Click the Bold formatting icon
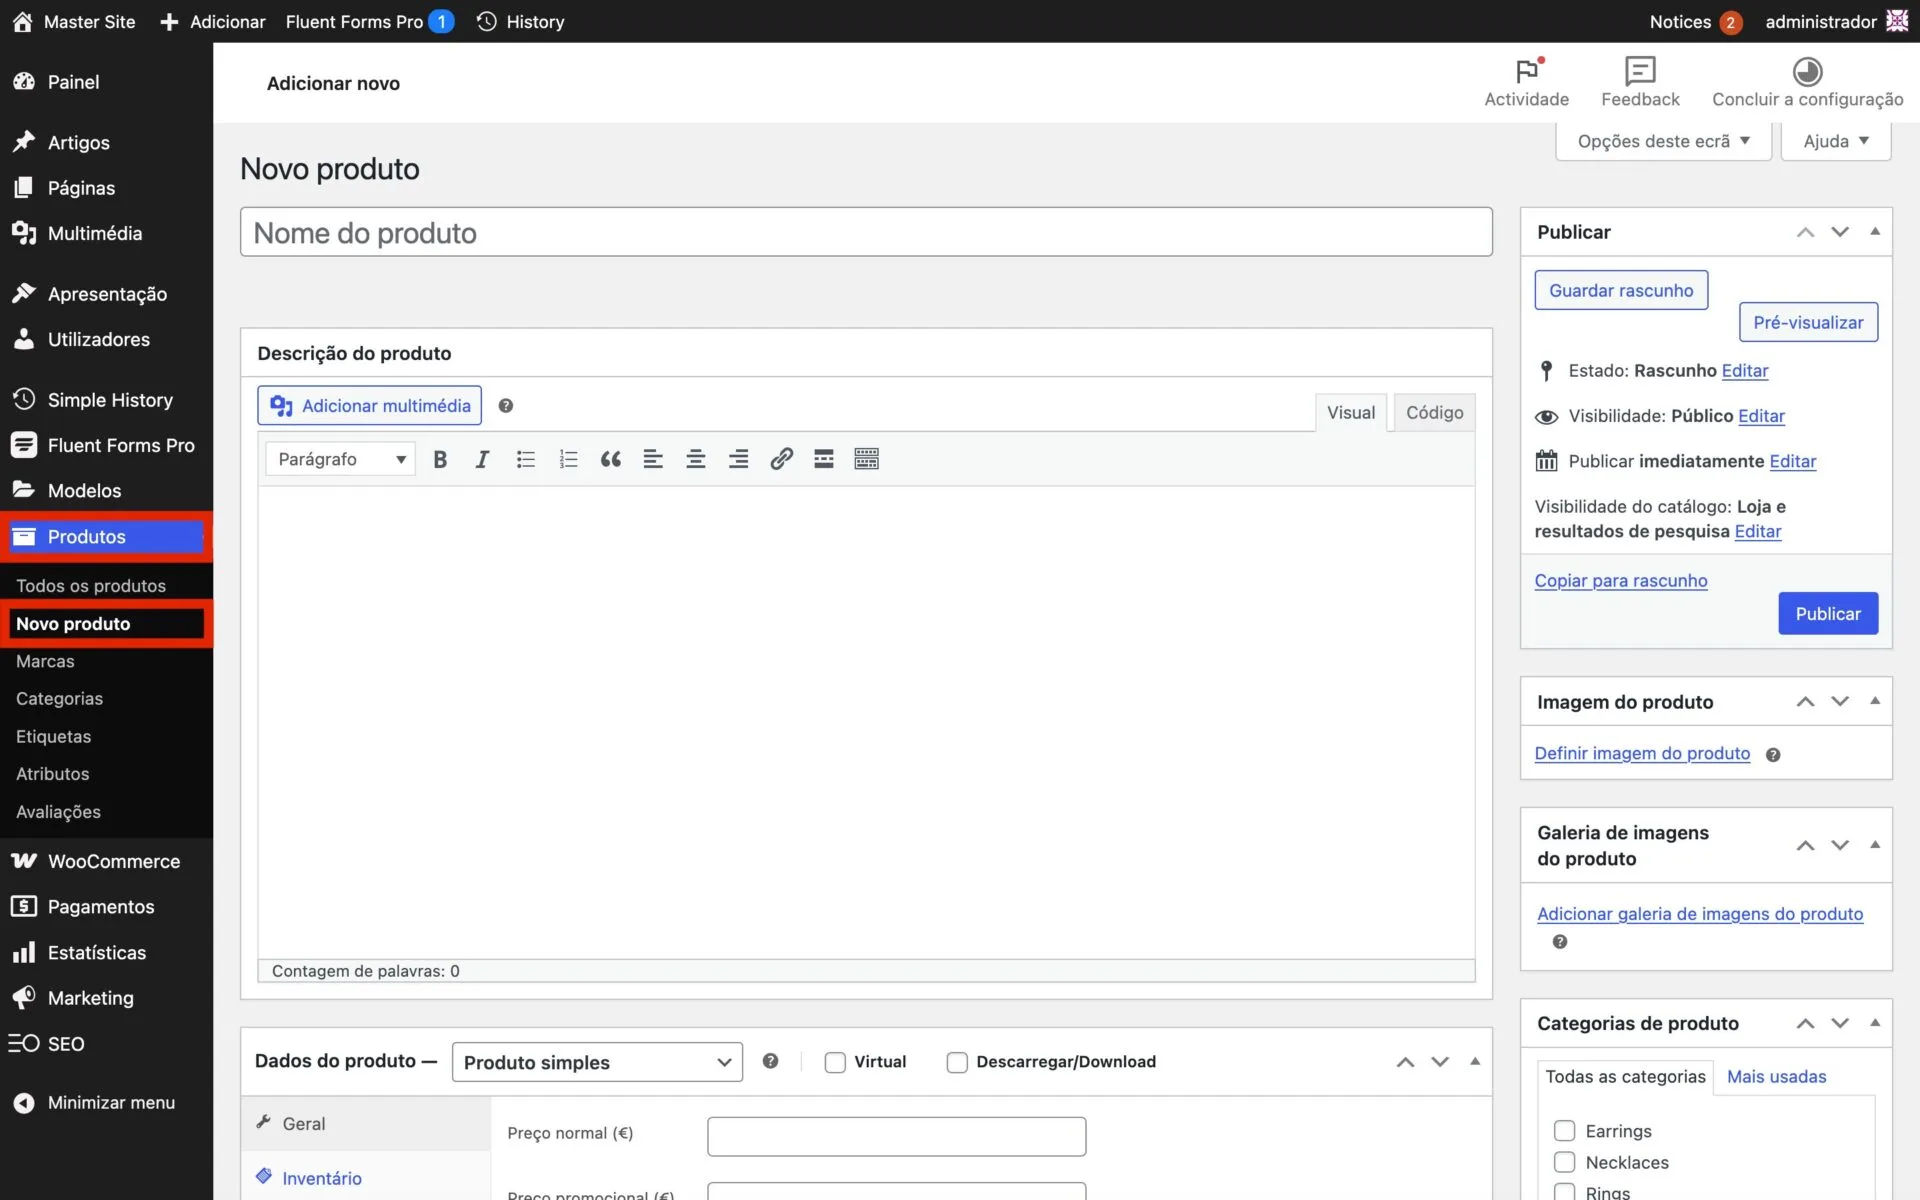The width and height of the screenshot is (1920, 1200). (x=440, y=459)
